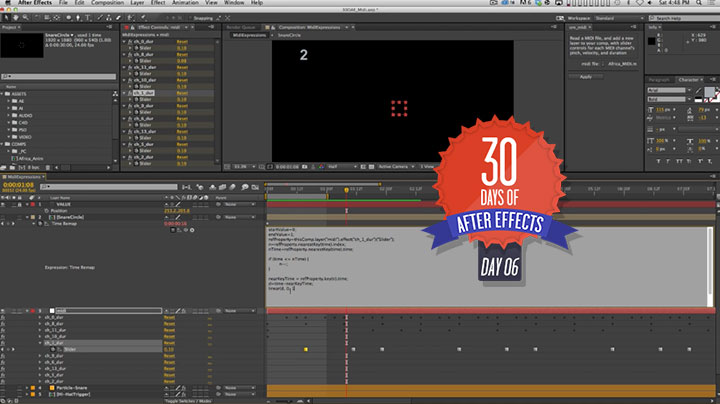This screenshot has width=720, height=404.
Task: Click the Toggle Switches / Modes button
Action: coord(188,401)
